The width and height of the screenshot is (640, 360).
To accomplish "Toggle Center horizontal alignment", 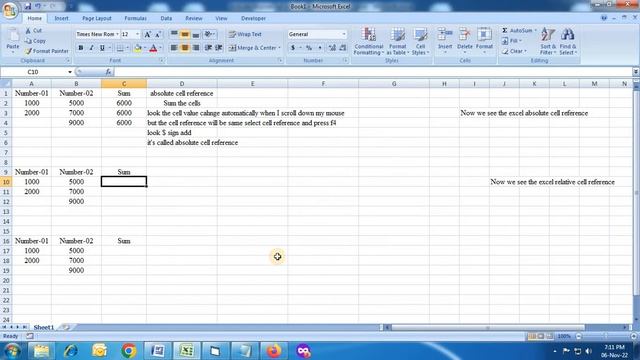I will coord(185,48).
